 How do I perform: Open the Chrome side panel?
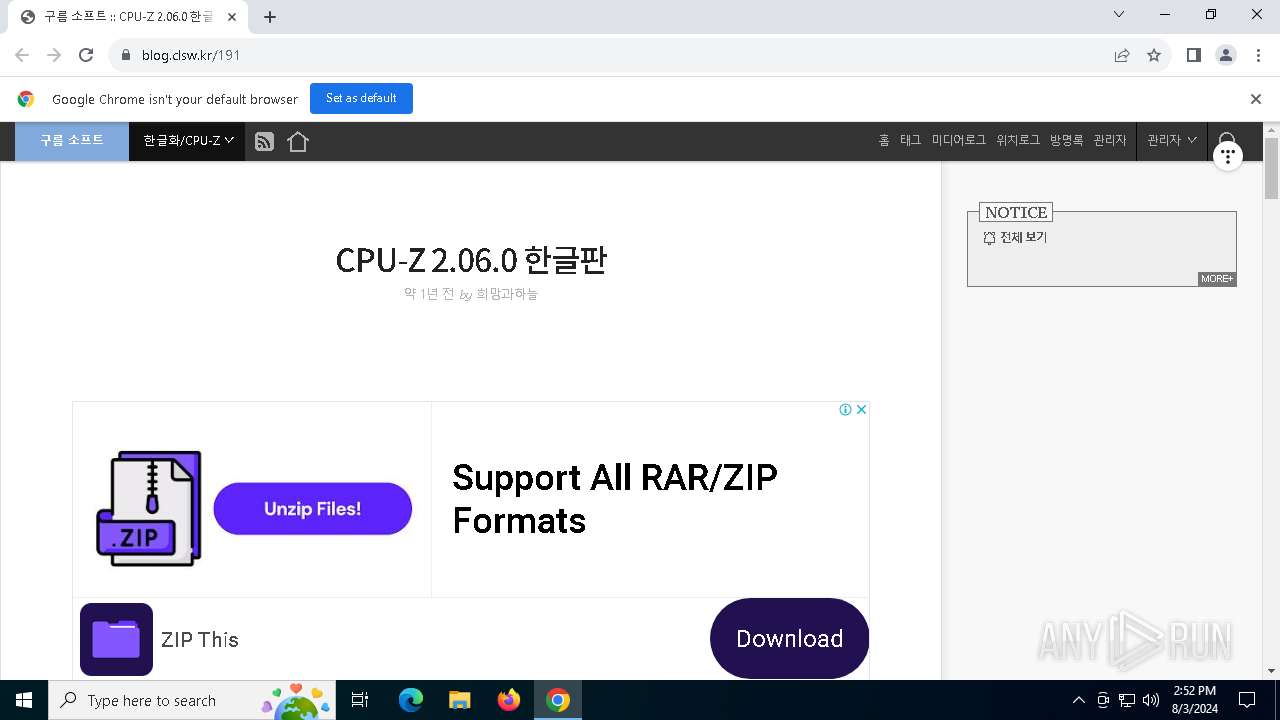coord(1193,55)
